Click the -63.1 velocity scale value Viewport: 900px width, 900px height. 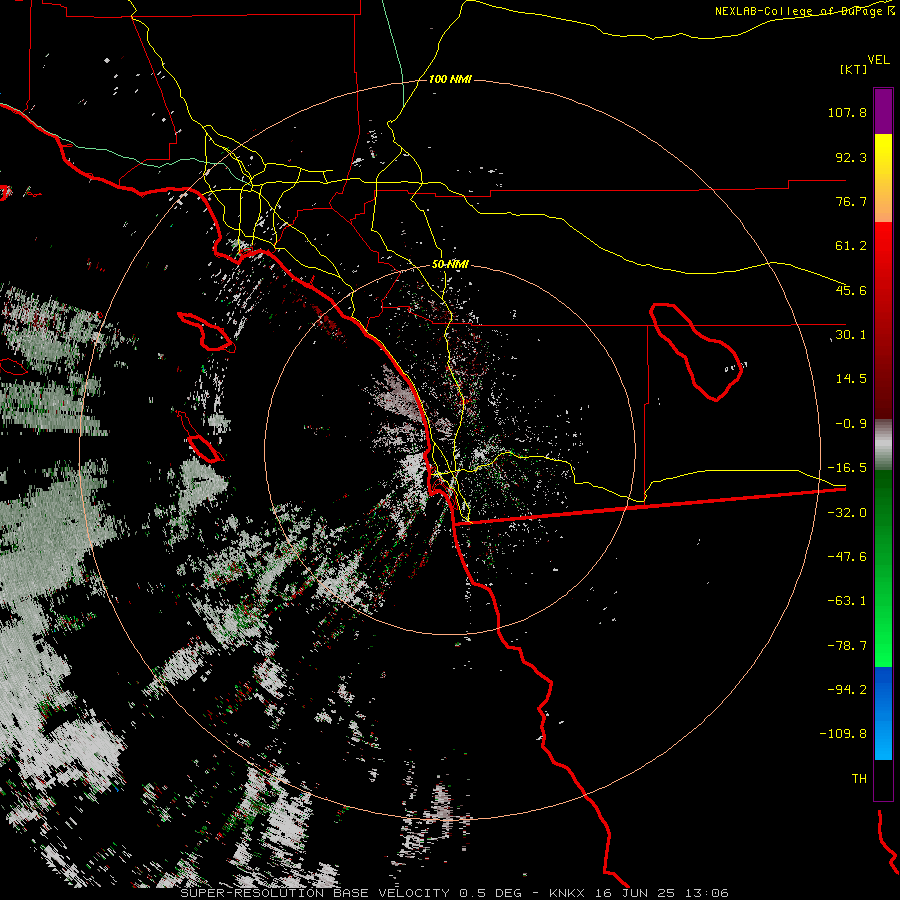click(x=847, y=601)
